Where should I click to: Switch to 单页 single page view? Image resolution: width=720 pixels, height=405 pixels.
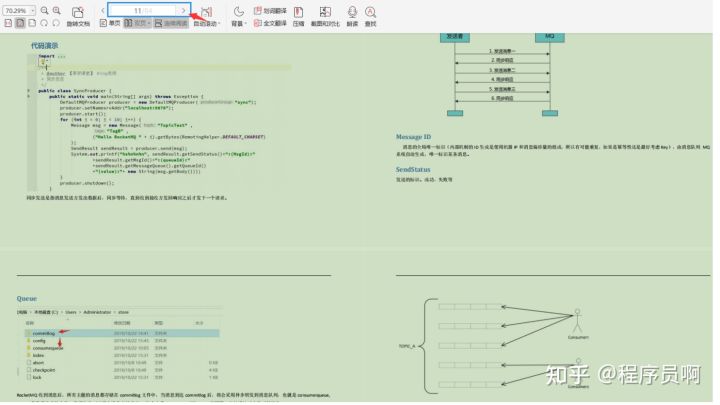[110, 23]
